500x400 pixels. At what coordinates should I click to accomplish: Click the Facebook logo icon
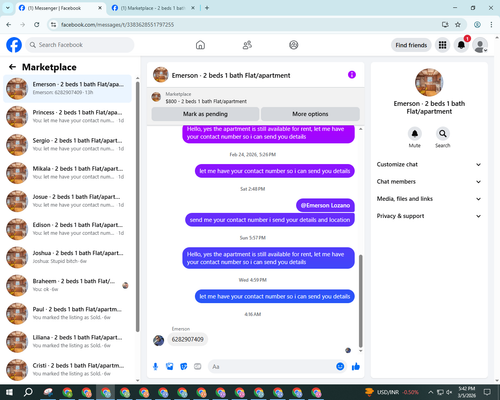tap(14, 45)
